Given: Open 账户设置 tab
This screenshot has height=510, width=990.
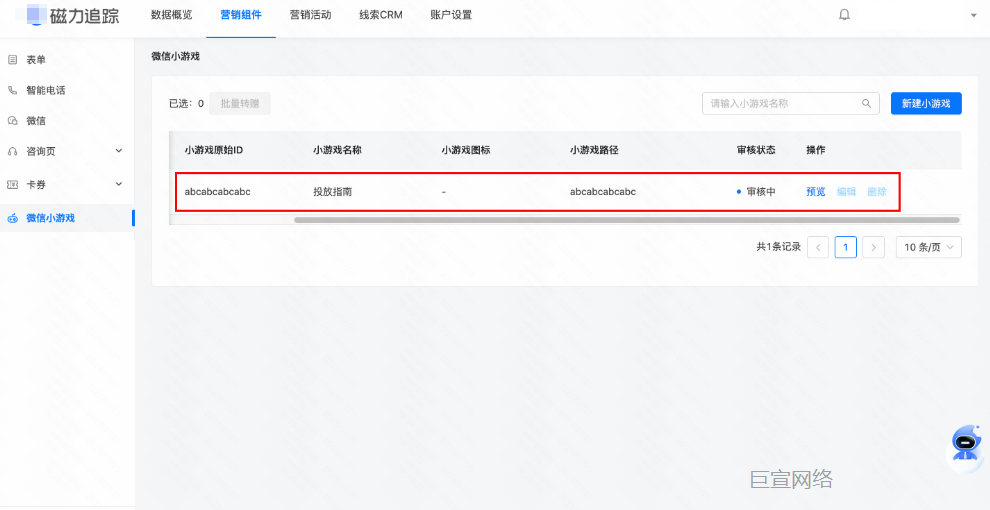Looking at the screenshot, I should click(x=451, y=15).
